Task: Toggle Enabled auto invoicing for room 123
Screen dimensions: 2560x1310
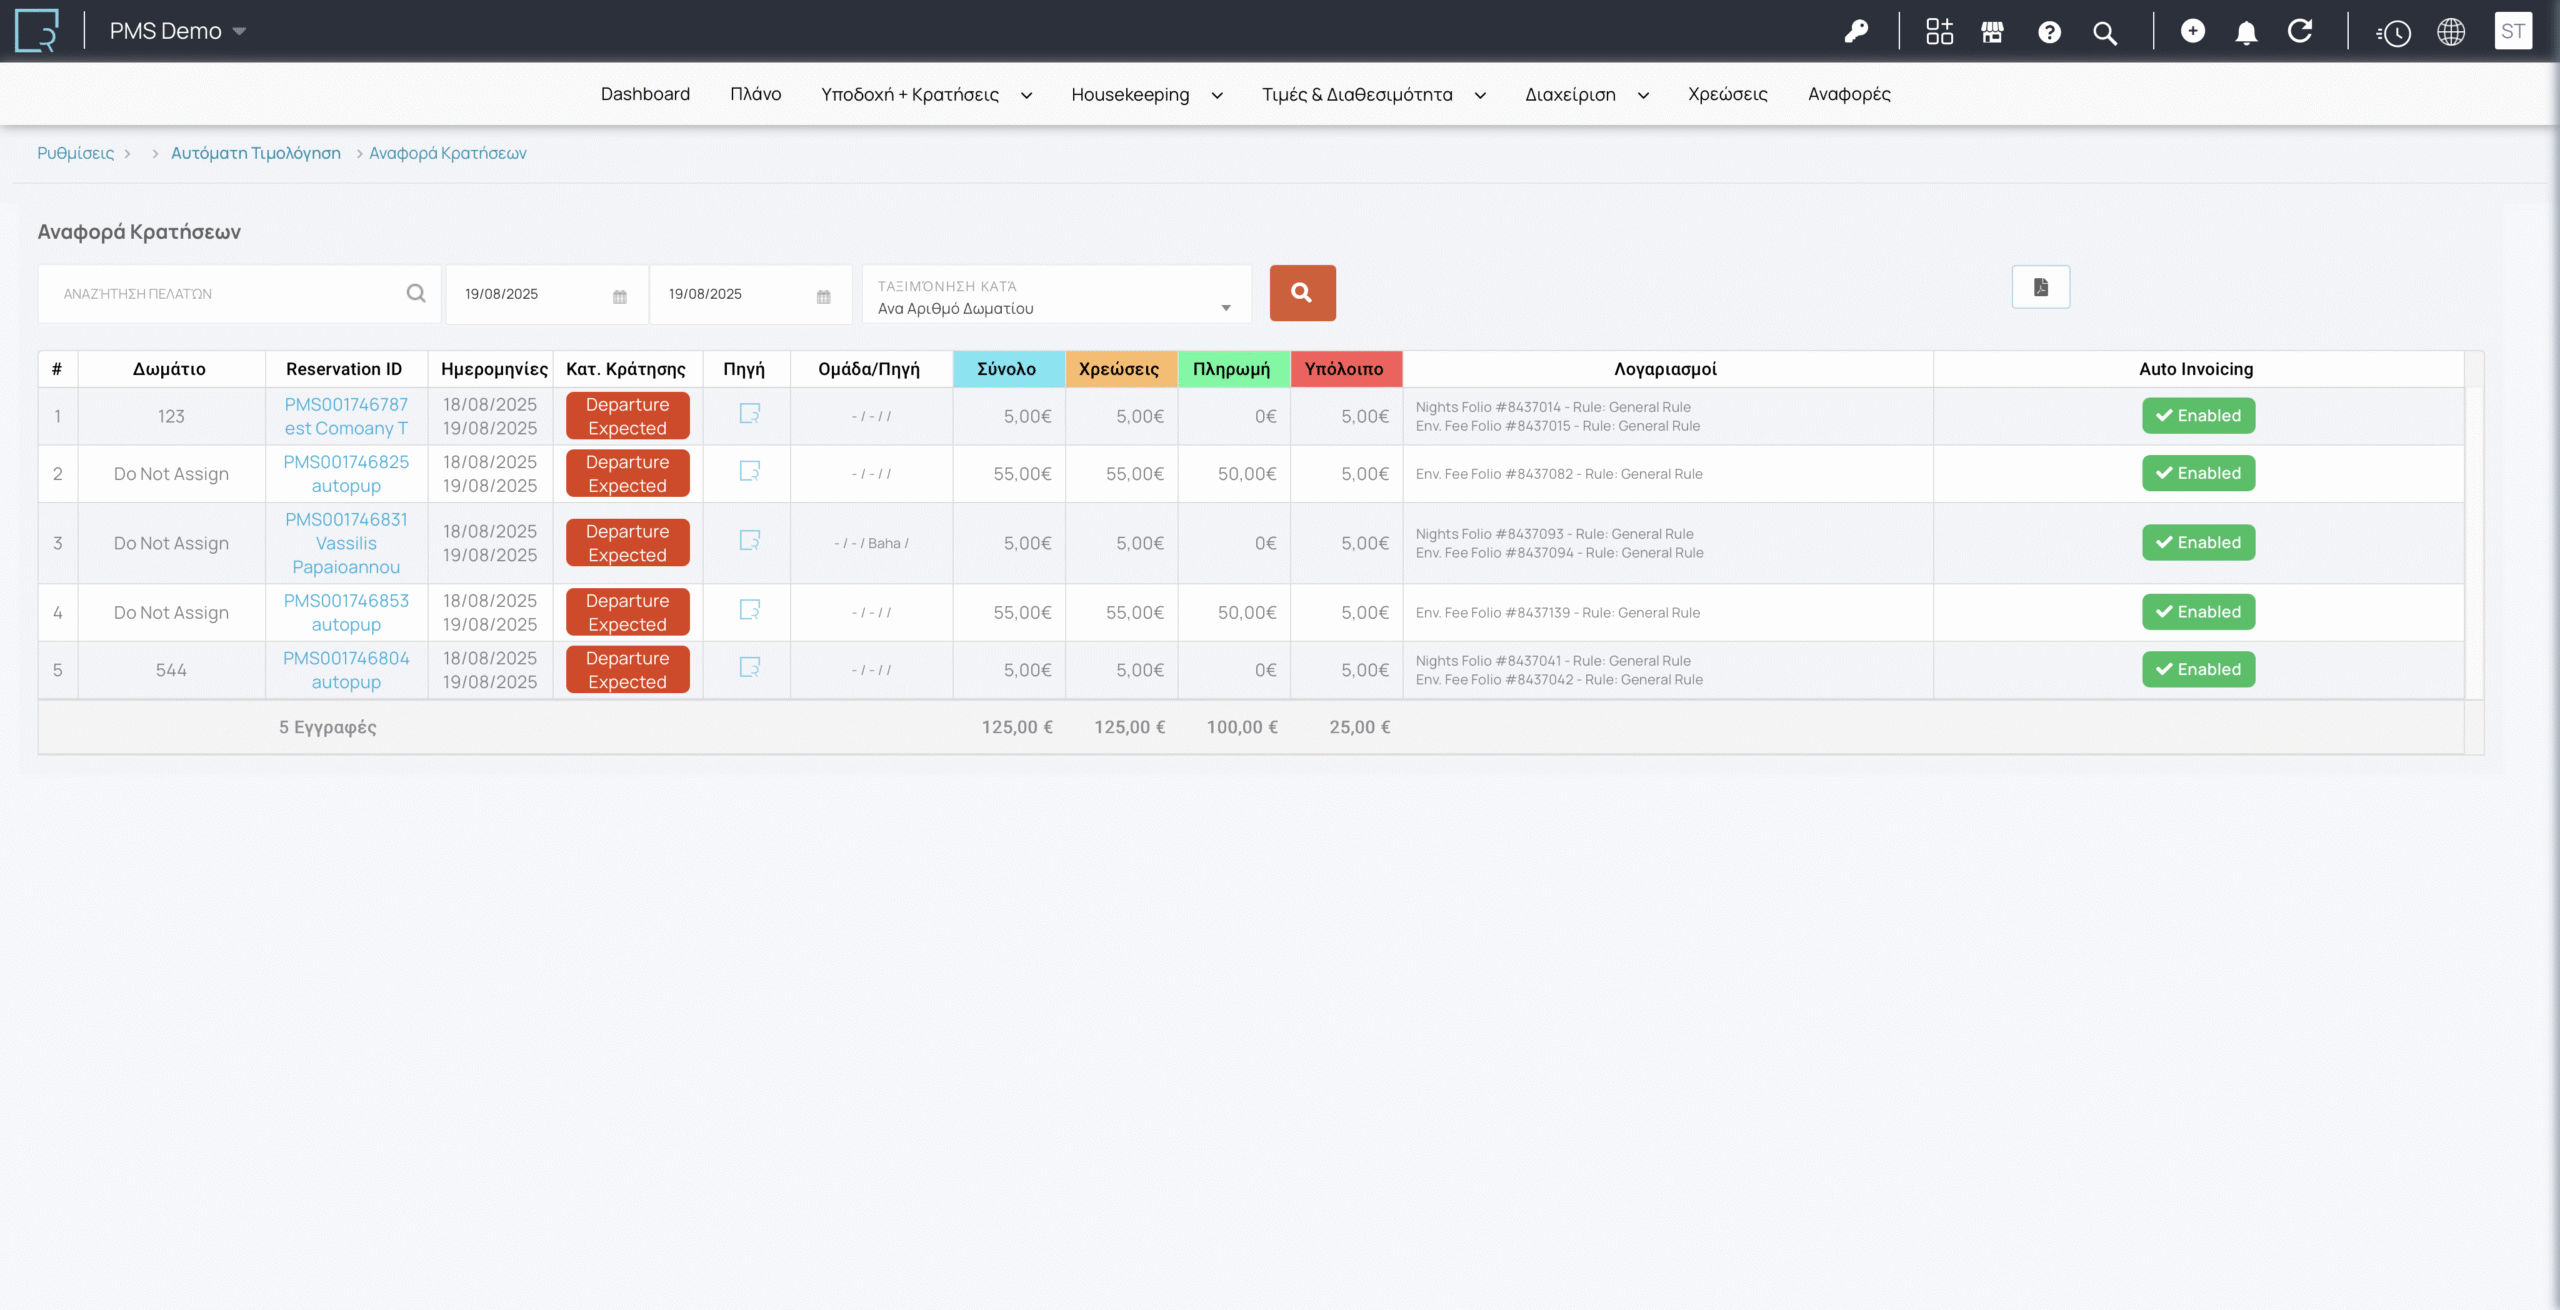Action: click(2198, 416)
